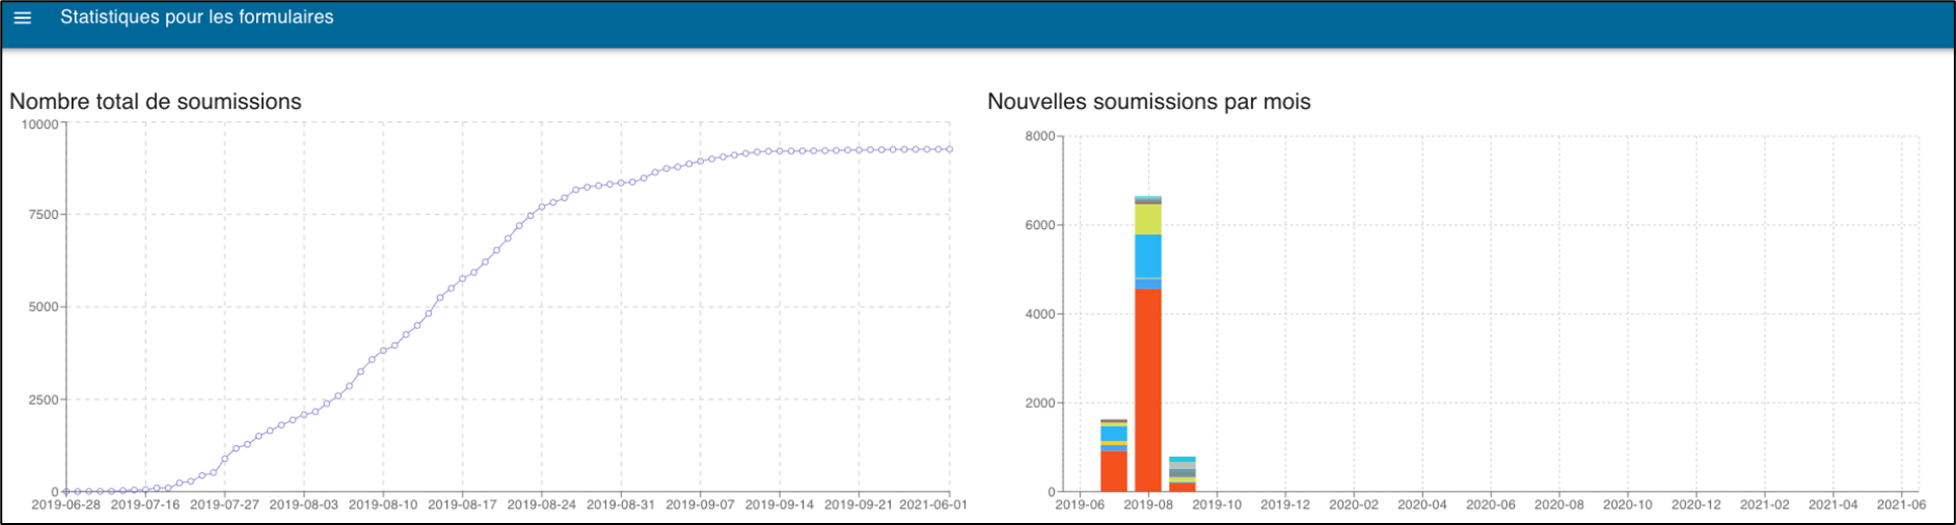
Task: Click the 2019-10 label on bar chart
Action: [x=1217, y=505]
